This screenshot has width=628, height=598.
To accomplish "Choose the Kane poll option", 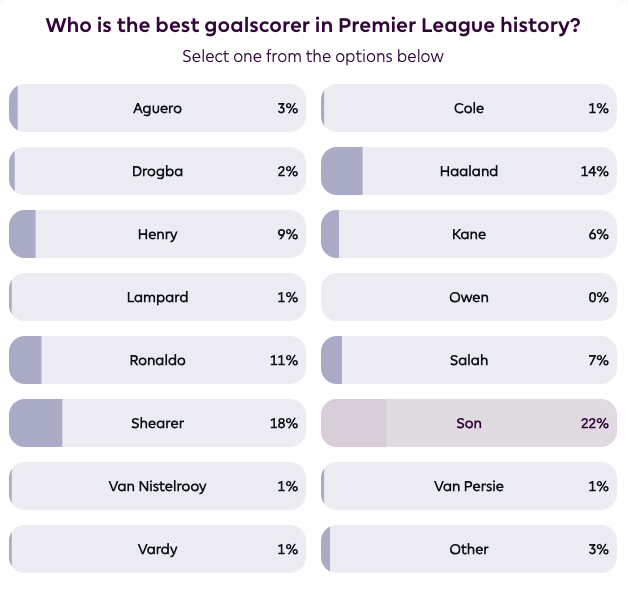I will 468,234.
